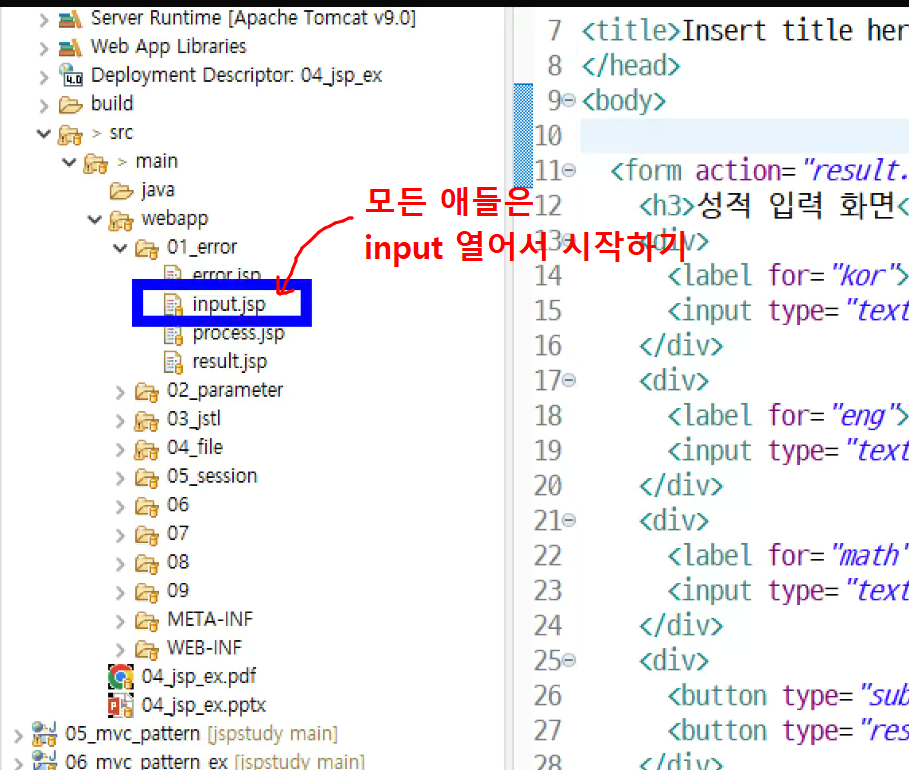Click the java folder icon
Viewport: 909px width, 770px height.
pyautogui.click(x=121, y=191)
